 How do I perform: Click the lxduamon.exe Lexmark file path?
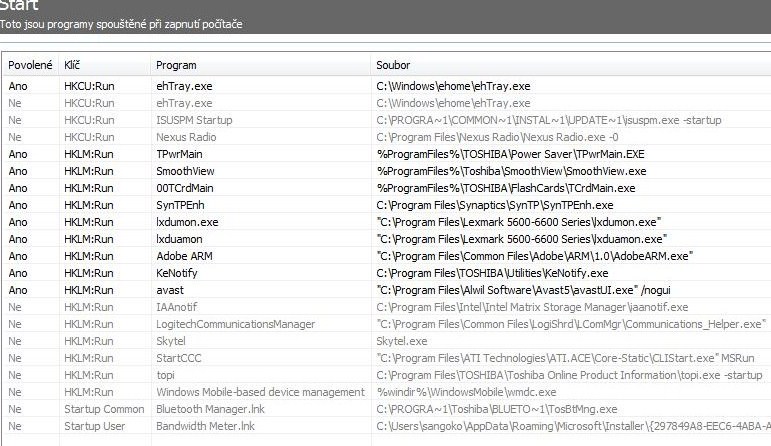pyautogui.click(x=522, y=239)
